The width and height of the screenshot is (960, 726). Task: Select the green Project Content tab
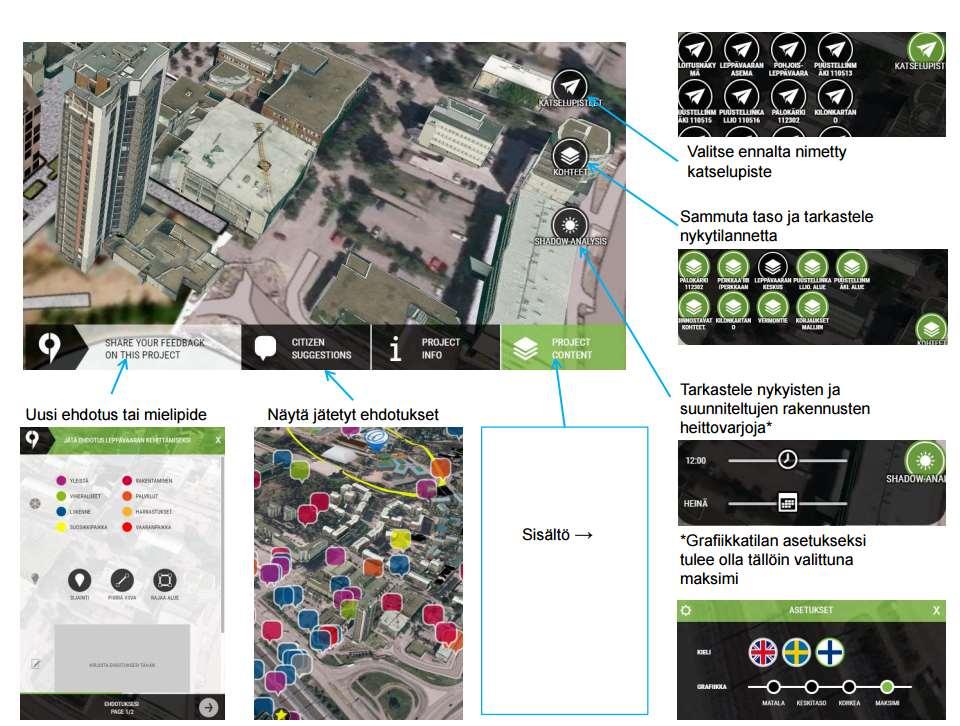tap(563, 348)
